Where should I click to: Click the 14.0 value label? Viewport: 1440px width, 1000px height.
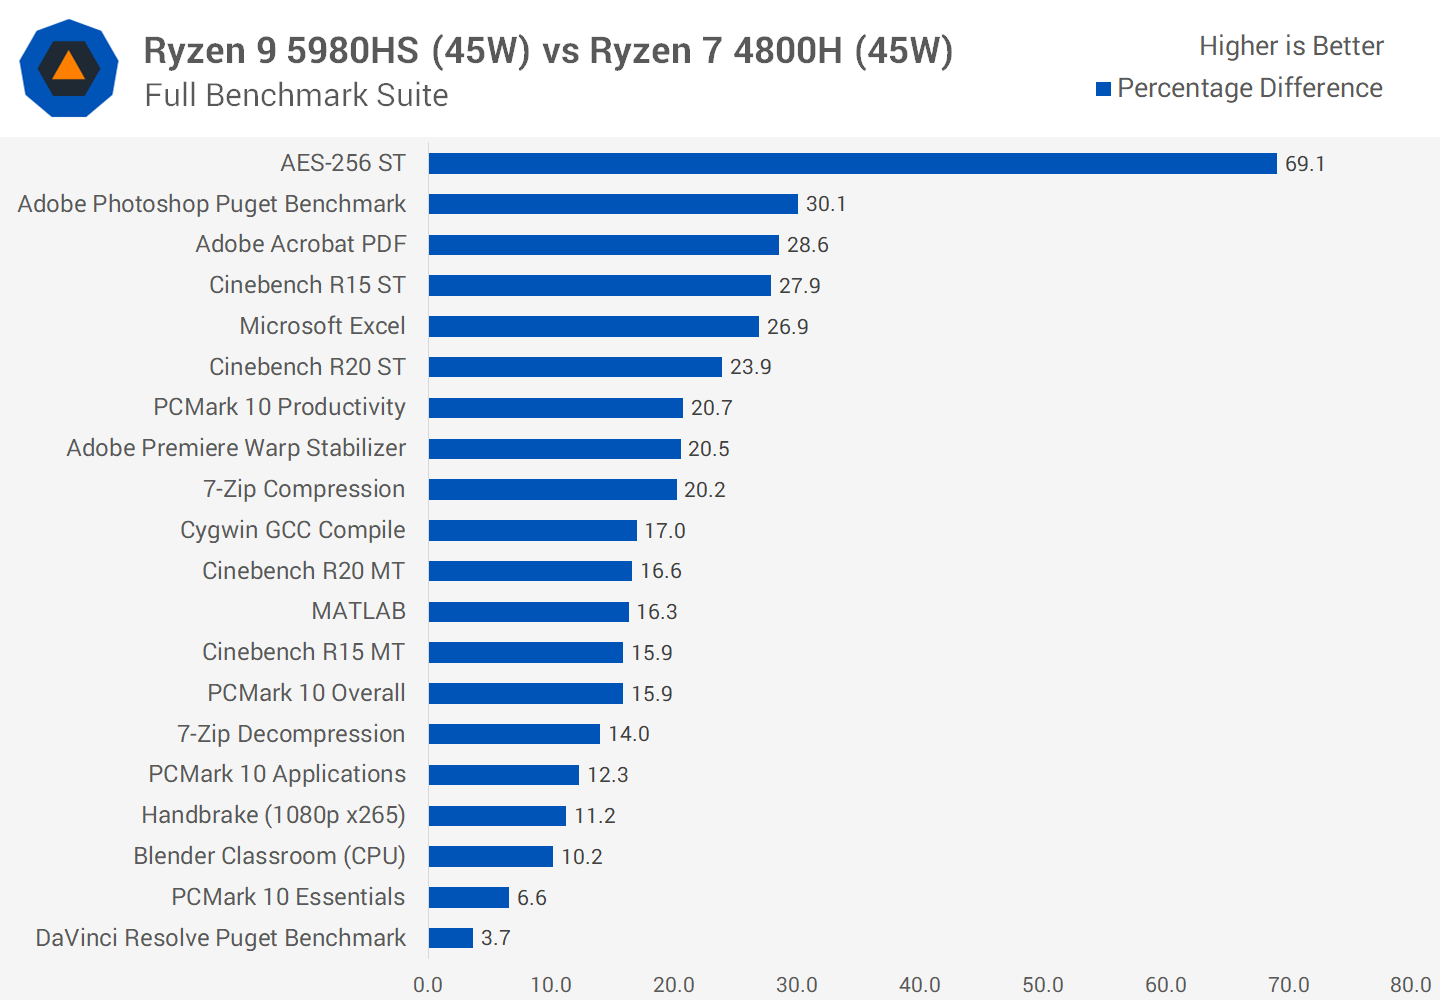[629, 734]
